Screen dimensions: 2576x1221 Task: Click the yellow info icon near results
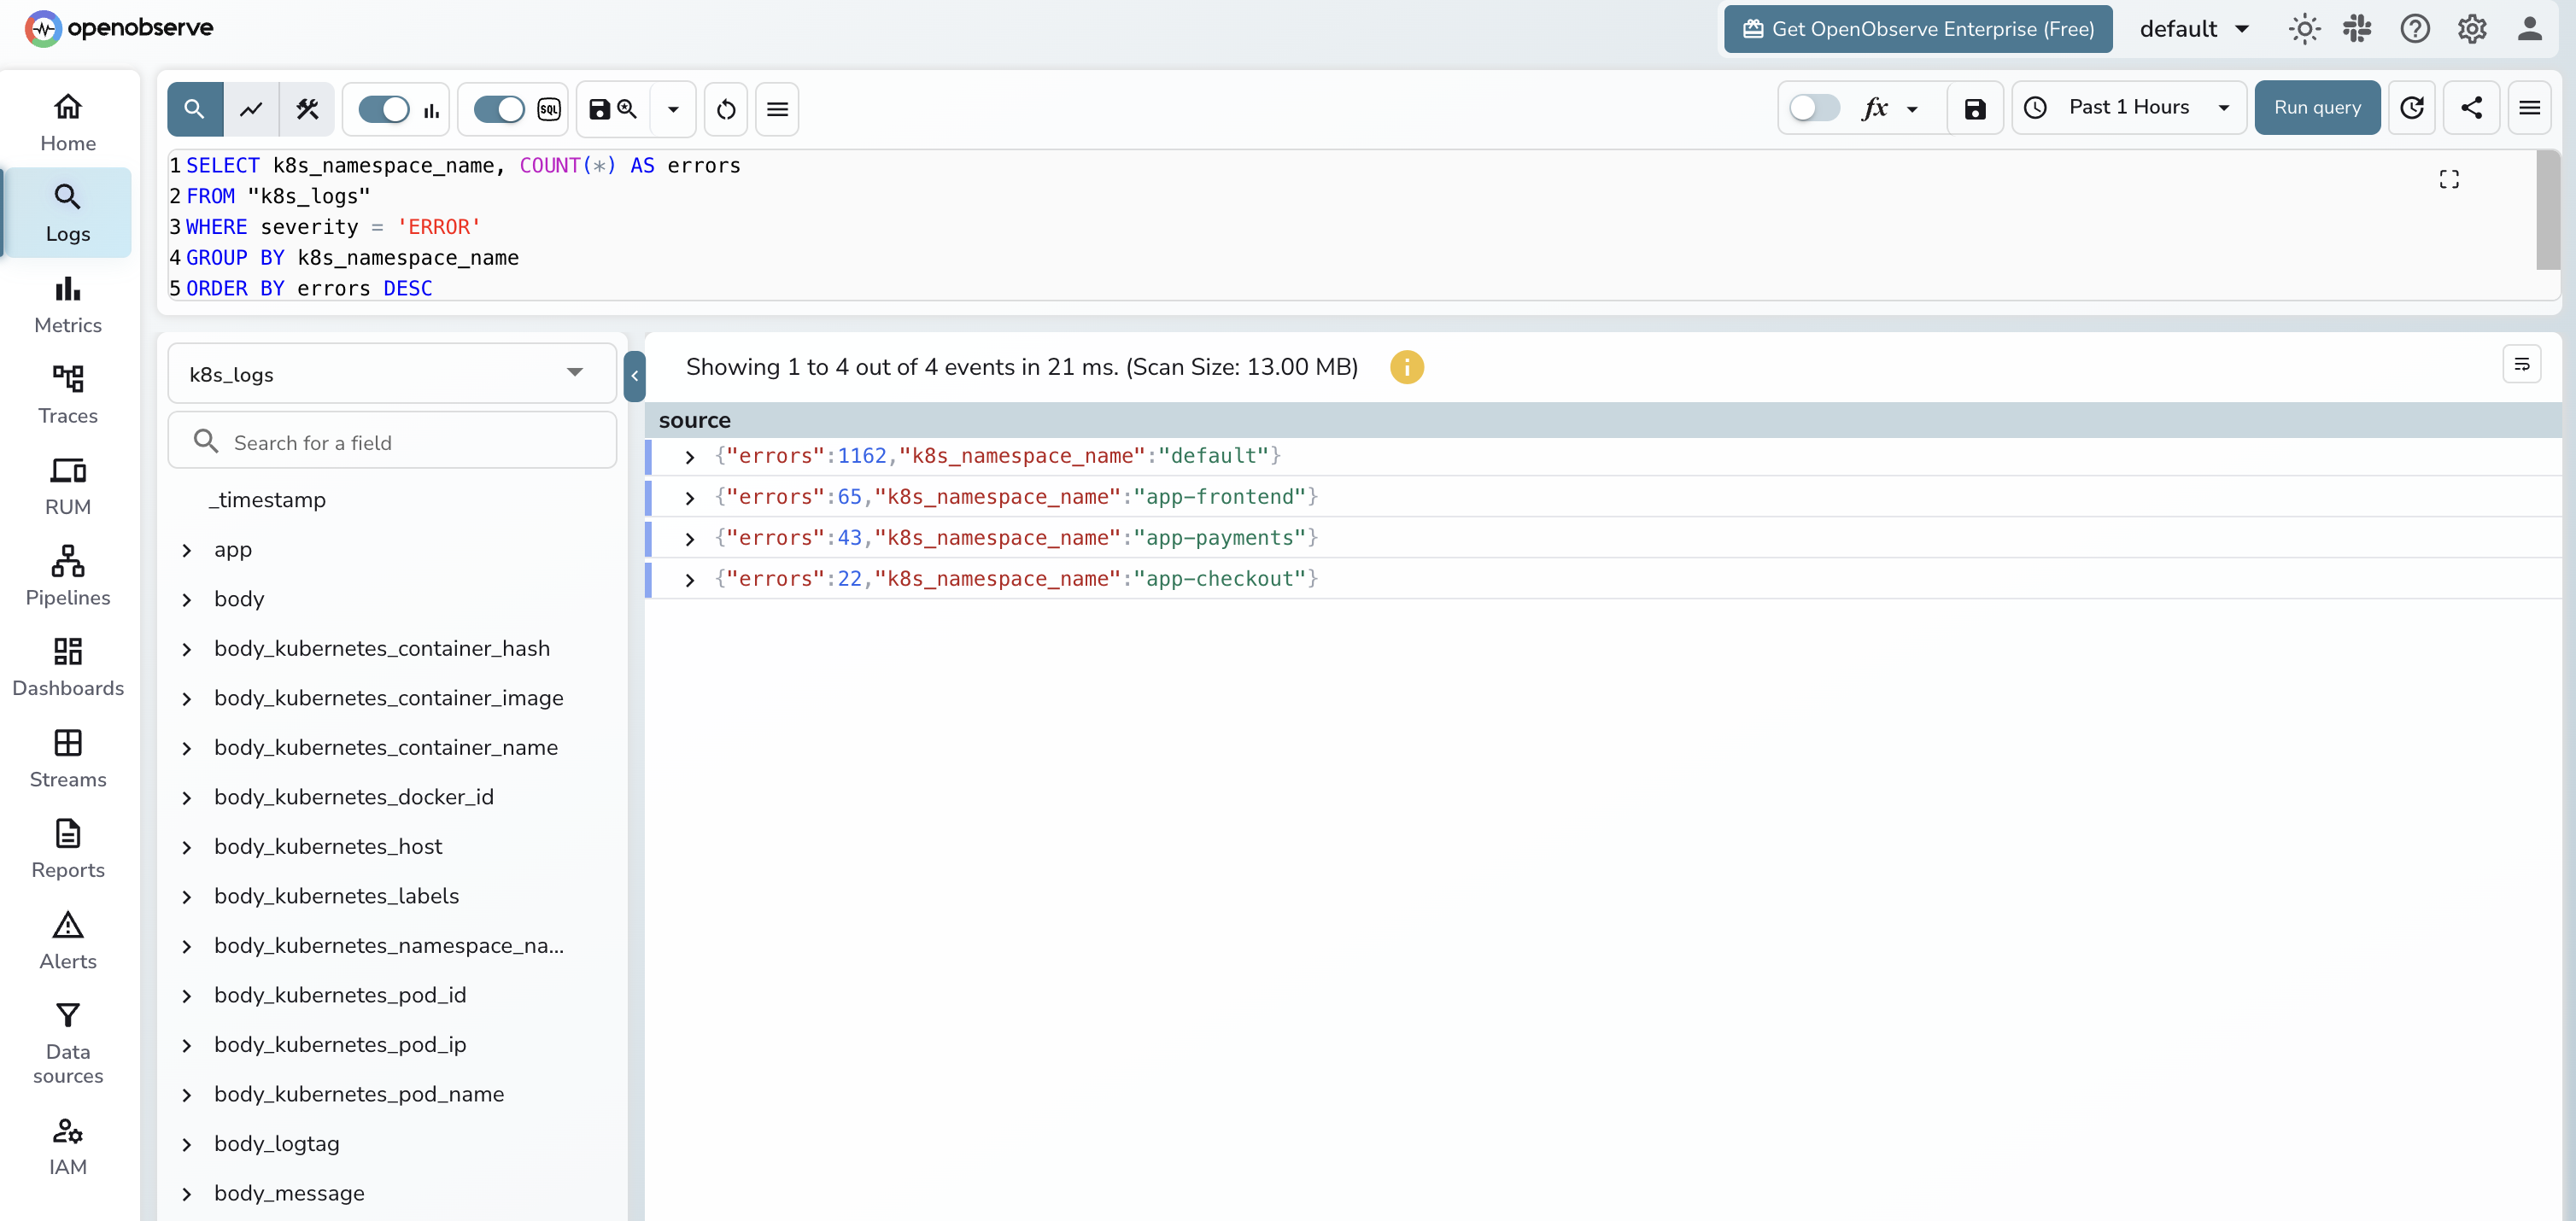[x=1406, y=367]
